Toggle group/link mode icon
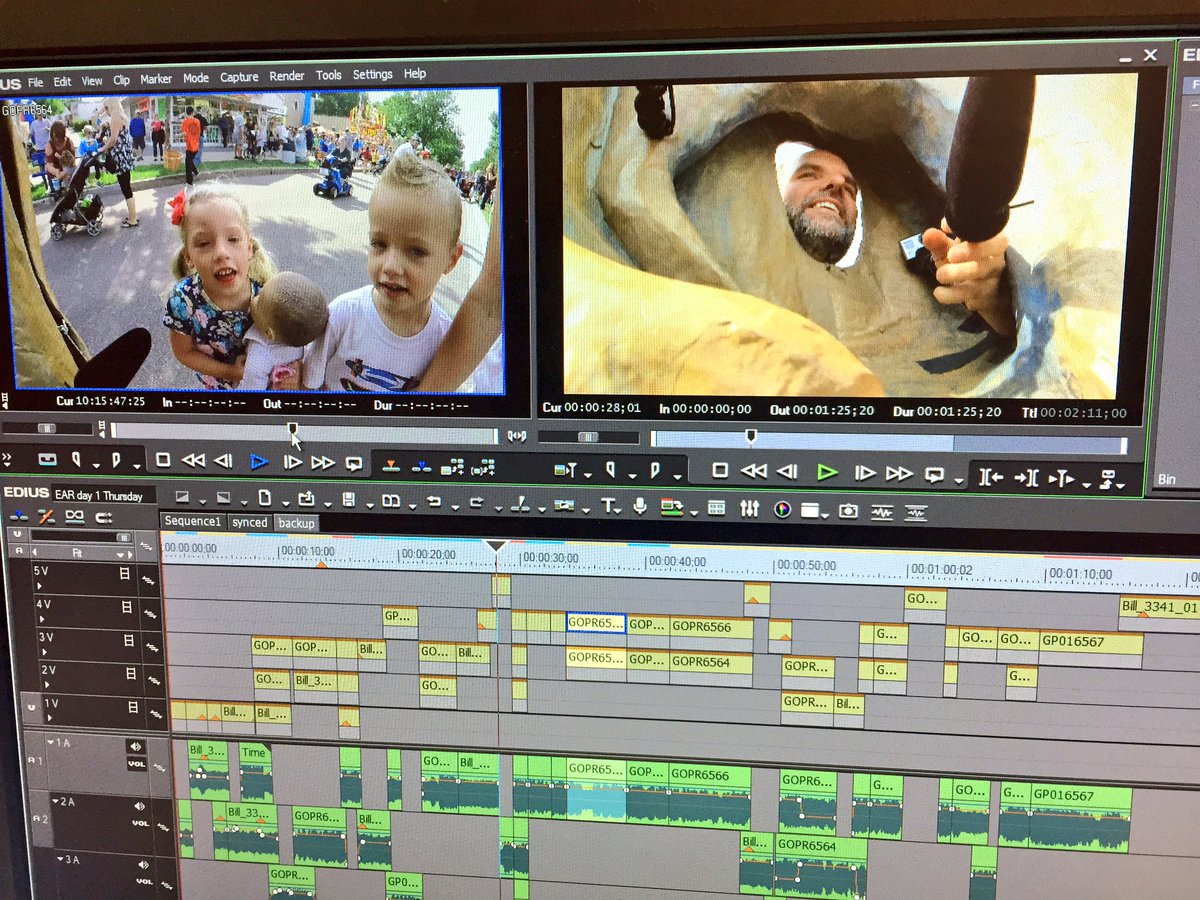The width and height of the screenshot is (1200, 900). 75,516
